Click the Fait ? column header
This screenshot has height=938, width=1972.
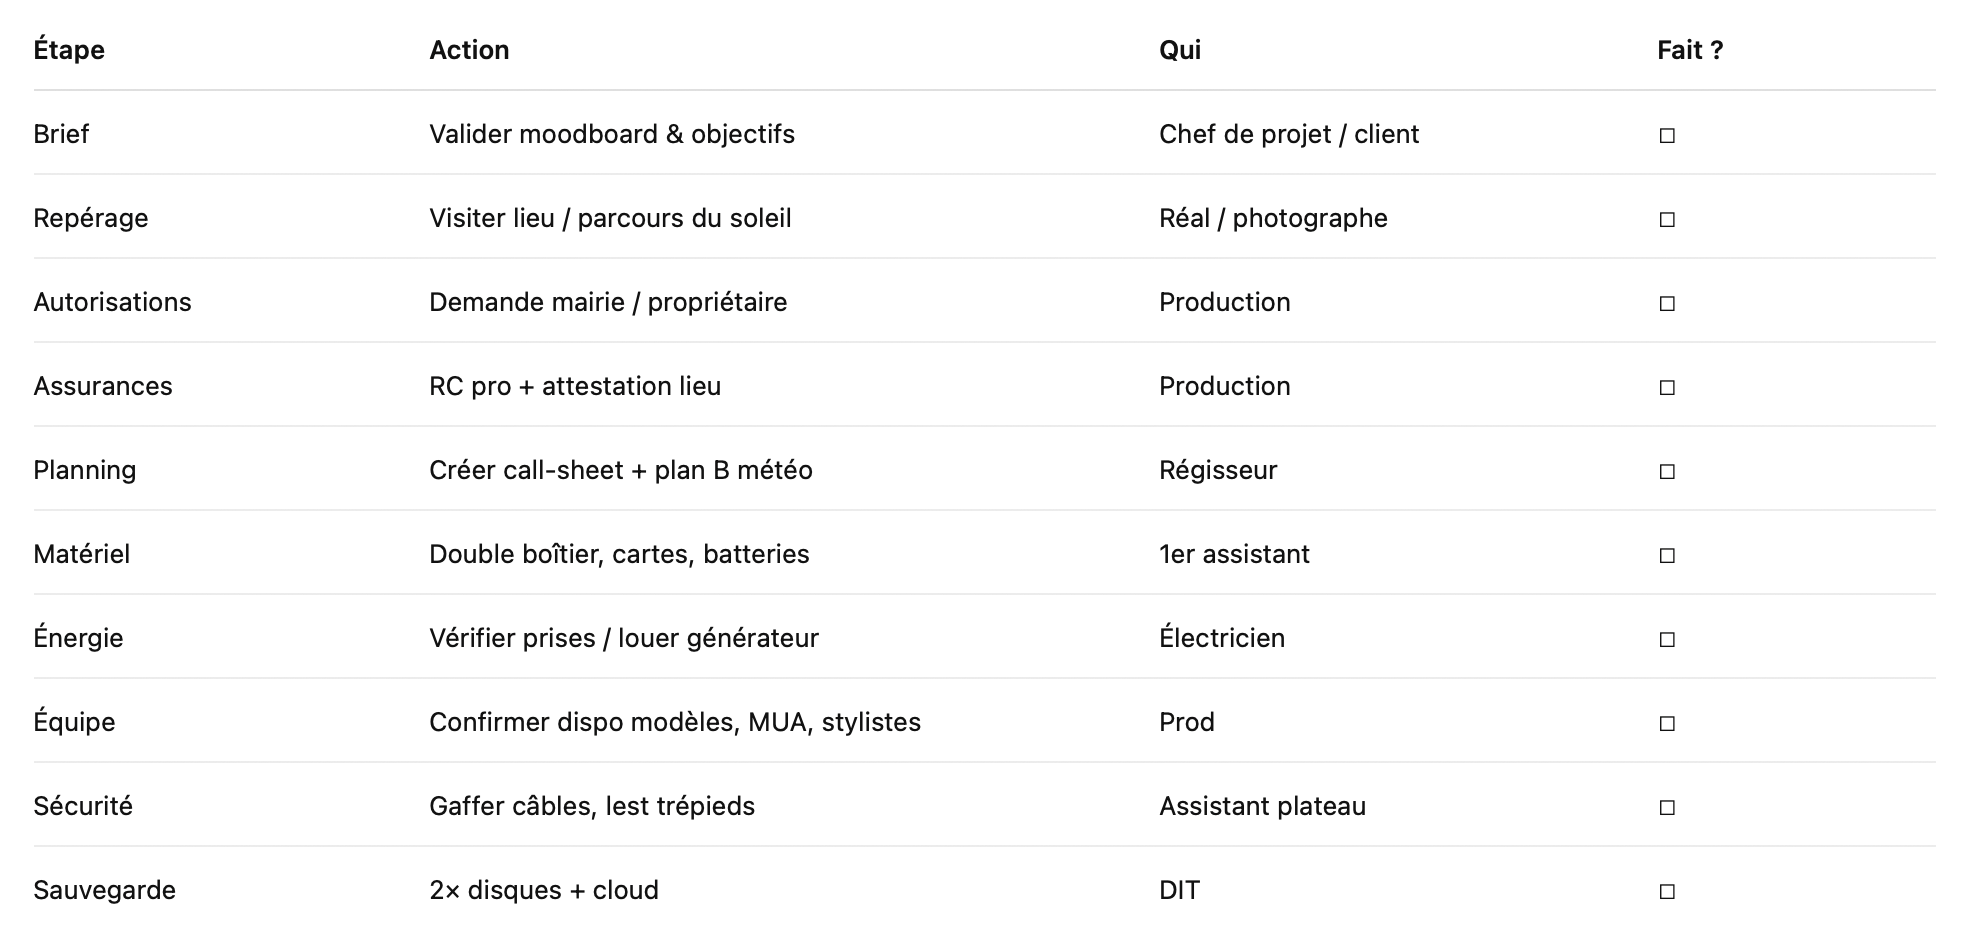pos(1690,50)
